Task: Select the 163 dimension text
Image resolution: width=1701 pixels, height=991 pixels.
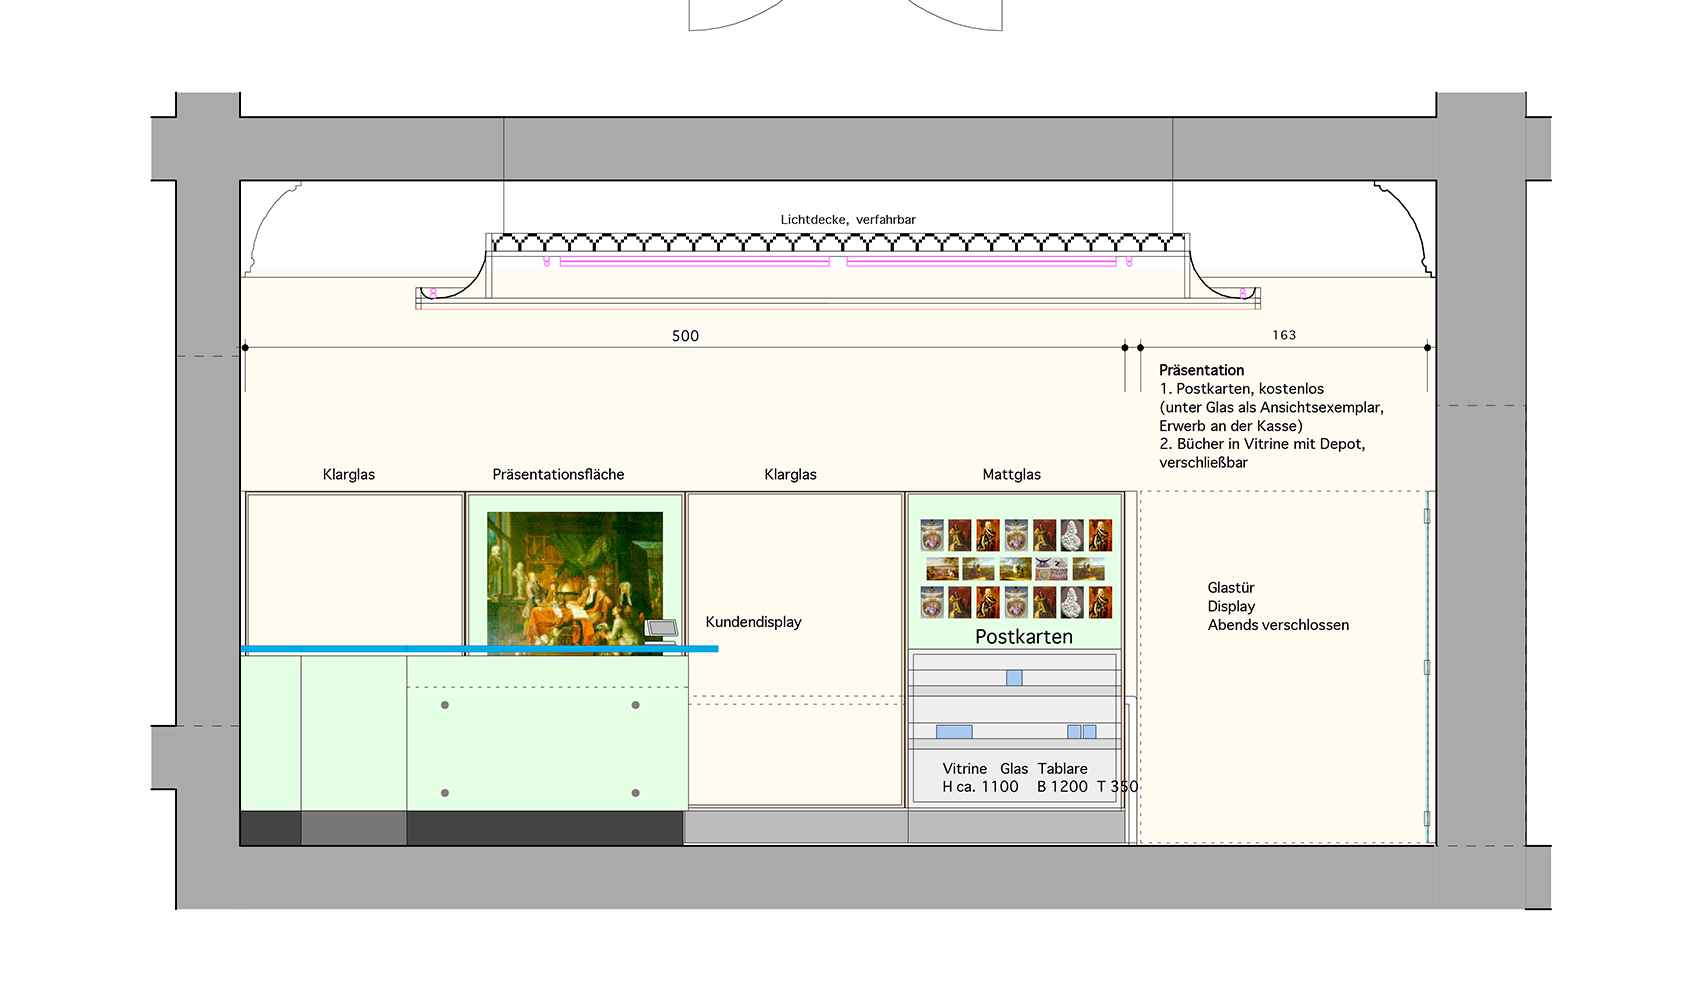Action: tap(1284, 335)
